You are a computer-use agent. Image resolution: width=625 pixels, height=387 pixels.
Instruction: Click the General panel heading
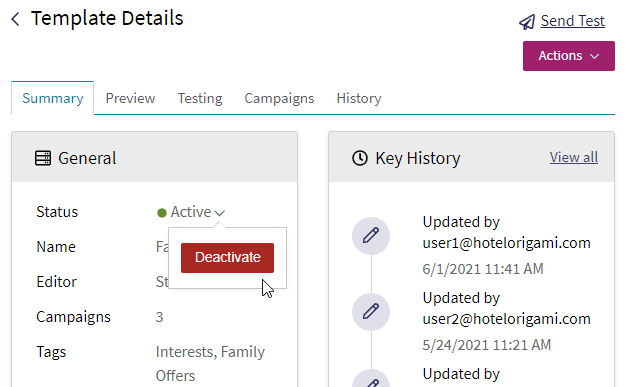[87, 158]
